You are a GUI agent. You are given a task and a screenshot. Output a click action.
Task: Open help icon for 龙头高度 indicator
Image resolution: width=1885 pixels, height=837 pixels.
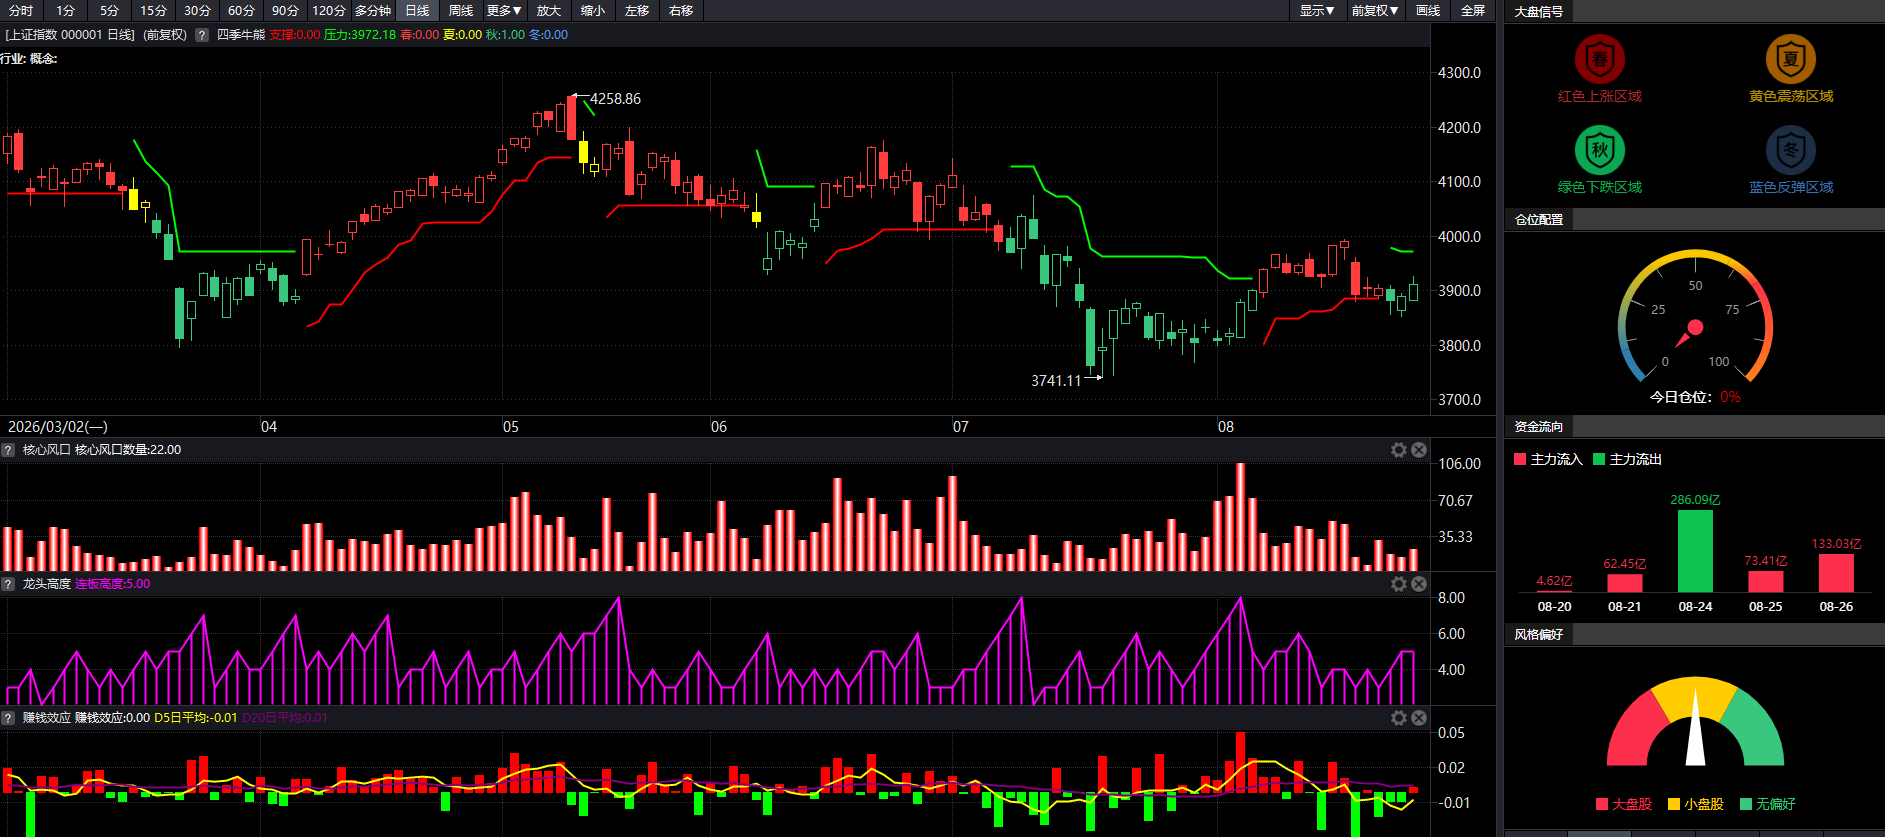(8, 584)
